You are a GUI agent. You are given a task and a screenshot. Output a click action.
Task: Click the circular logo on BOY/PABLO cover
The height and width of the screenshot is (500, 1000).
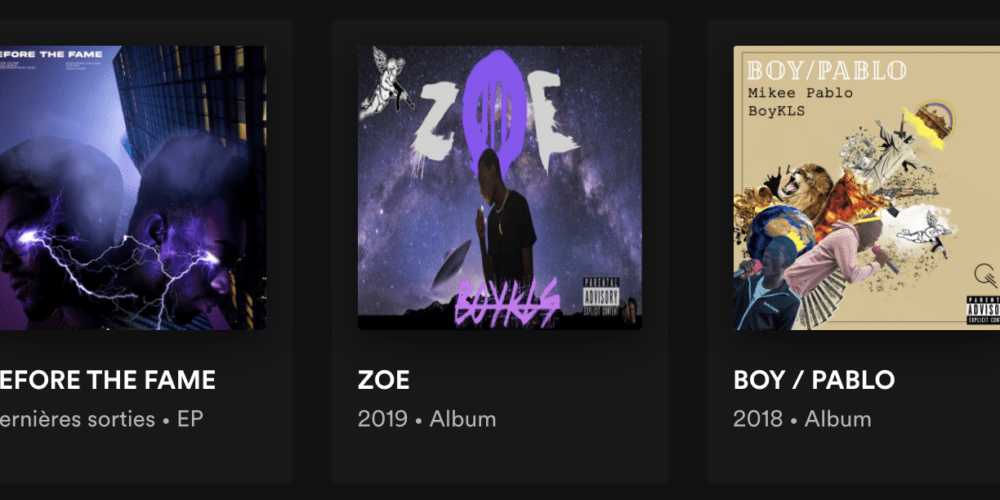tap(985, 276)
